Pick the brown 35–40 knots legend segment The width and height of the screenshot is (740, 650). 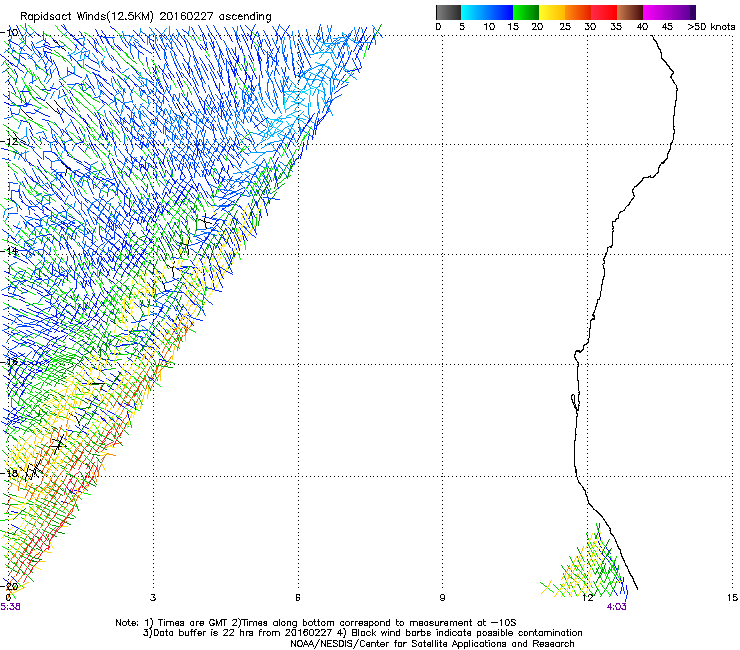pos(630,12)
